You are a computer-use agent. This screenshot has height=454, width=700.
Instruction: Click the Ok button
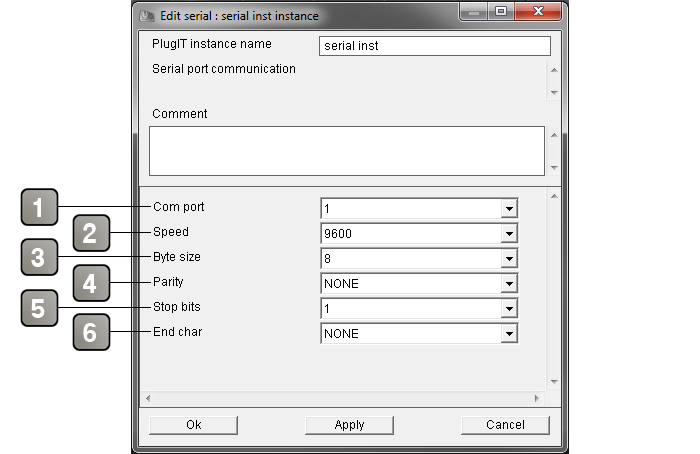point(193,425)
